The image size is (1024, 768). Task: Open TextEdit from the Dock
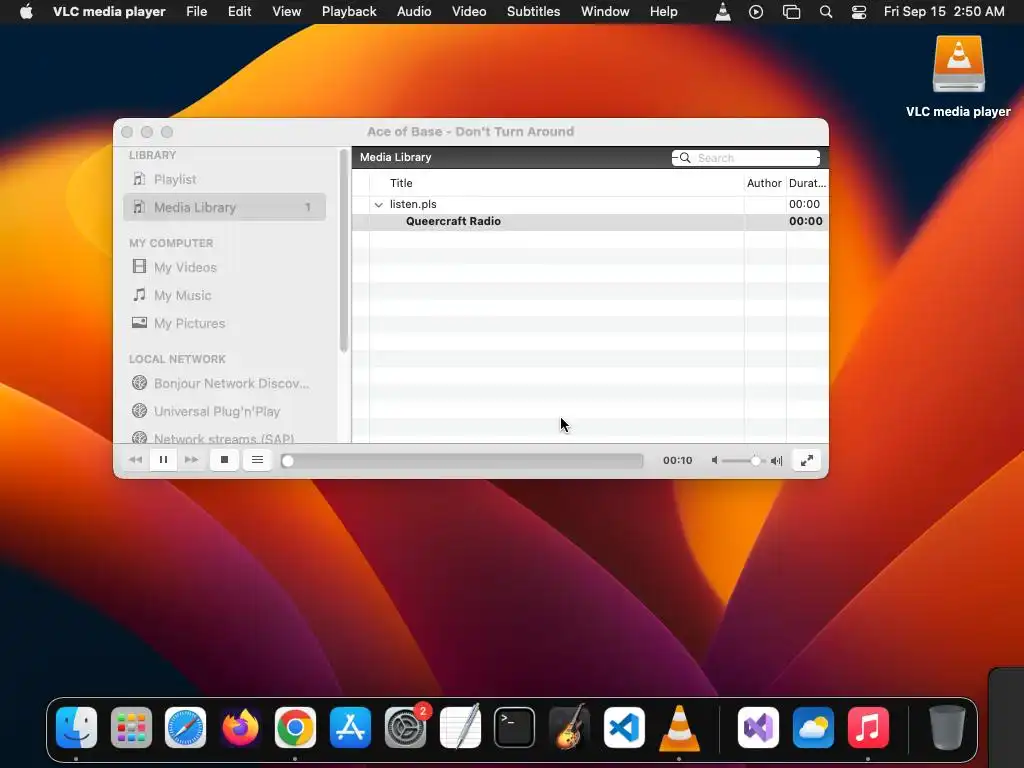coord(460,727)
